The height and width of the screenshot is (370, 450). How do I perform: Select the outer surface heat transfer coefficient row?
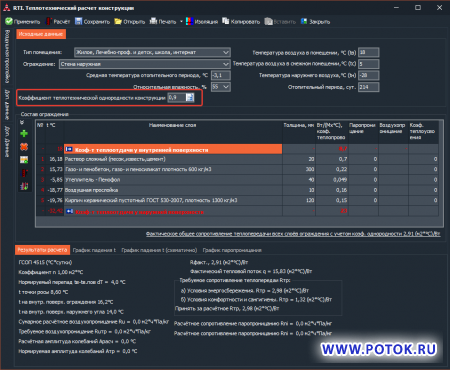237,211
